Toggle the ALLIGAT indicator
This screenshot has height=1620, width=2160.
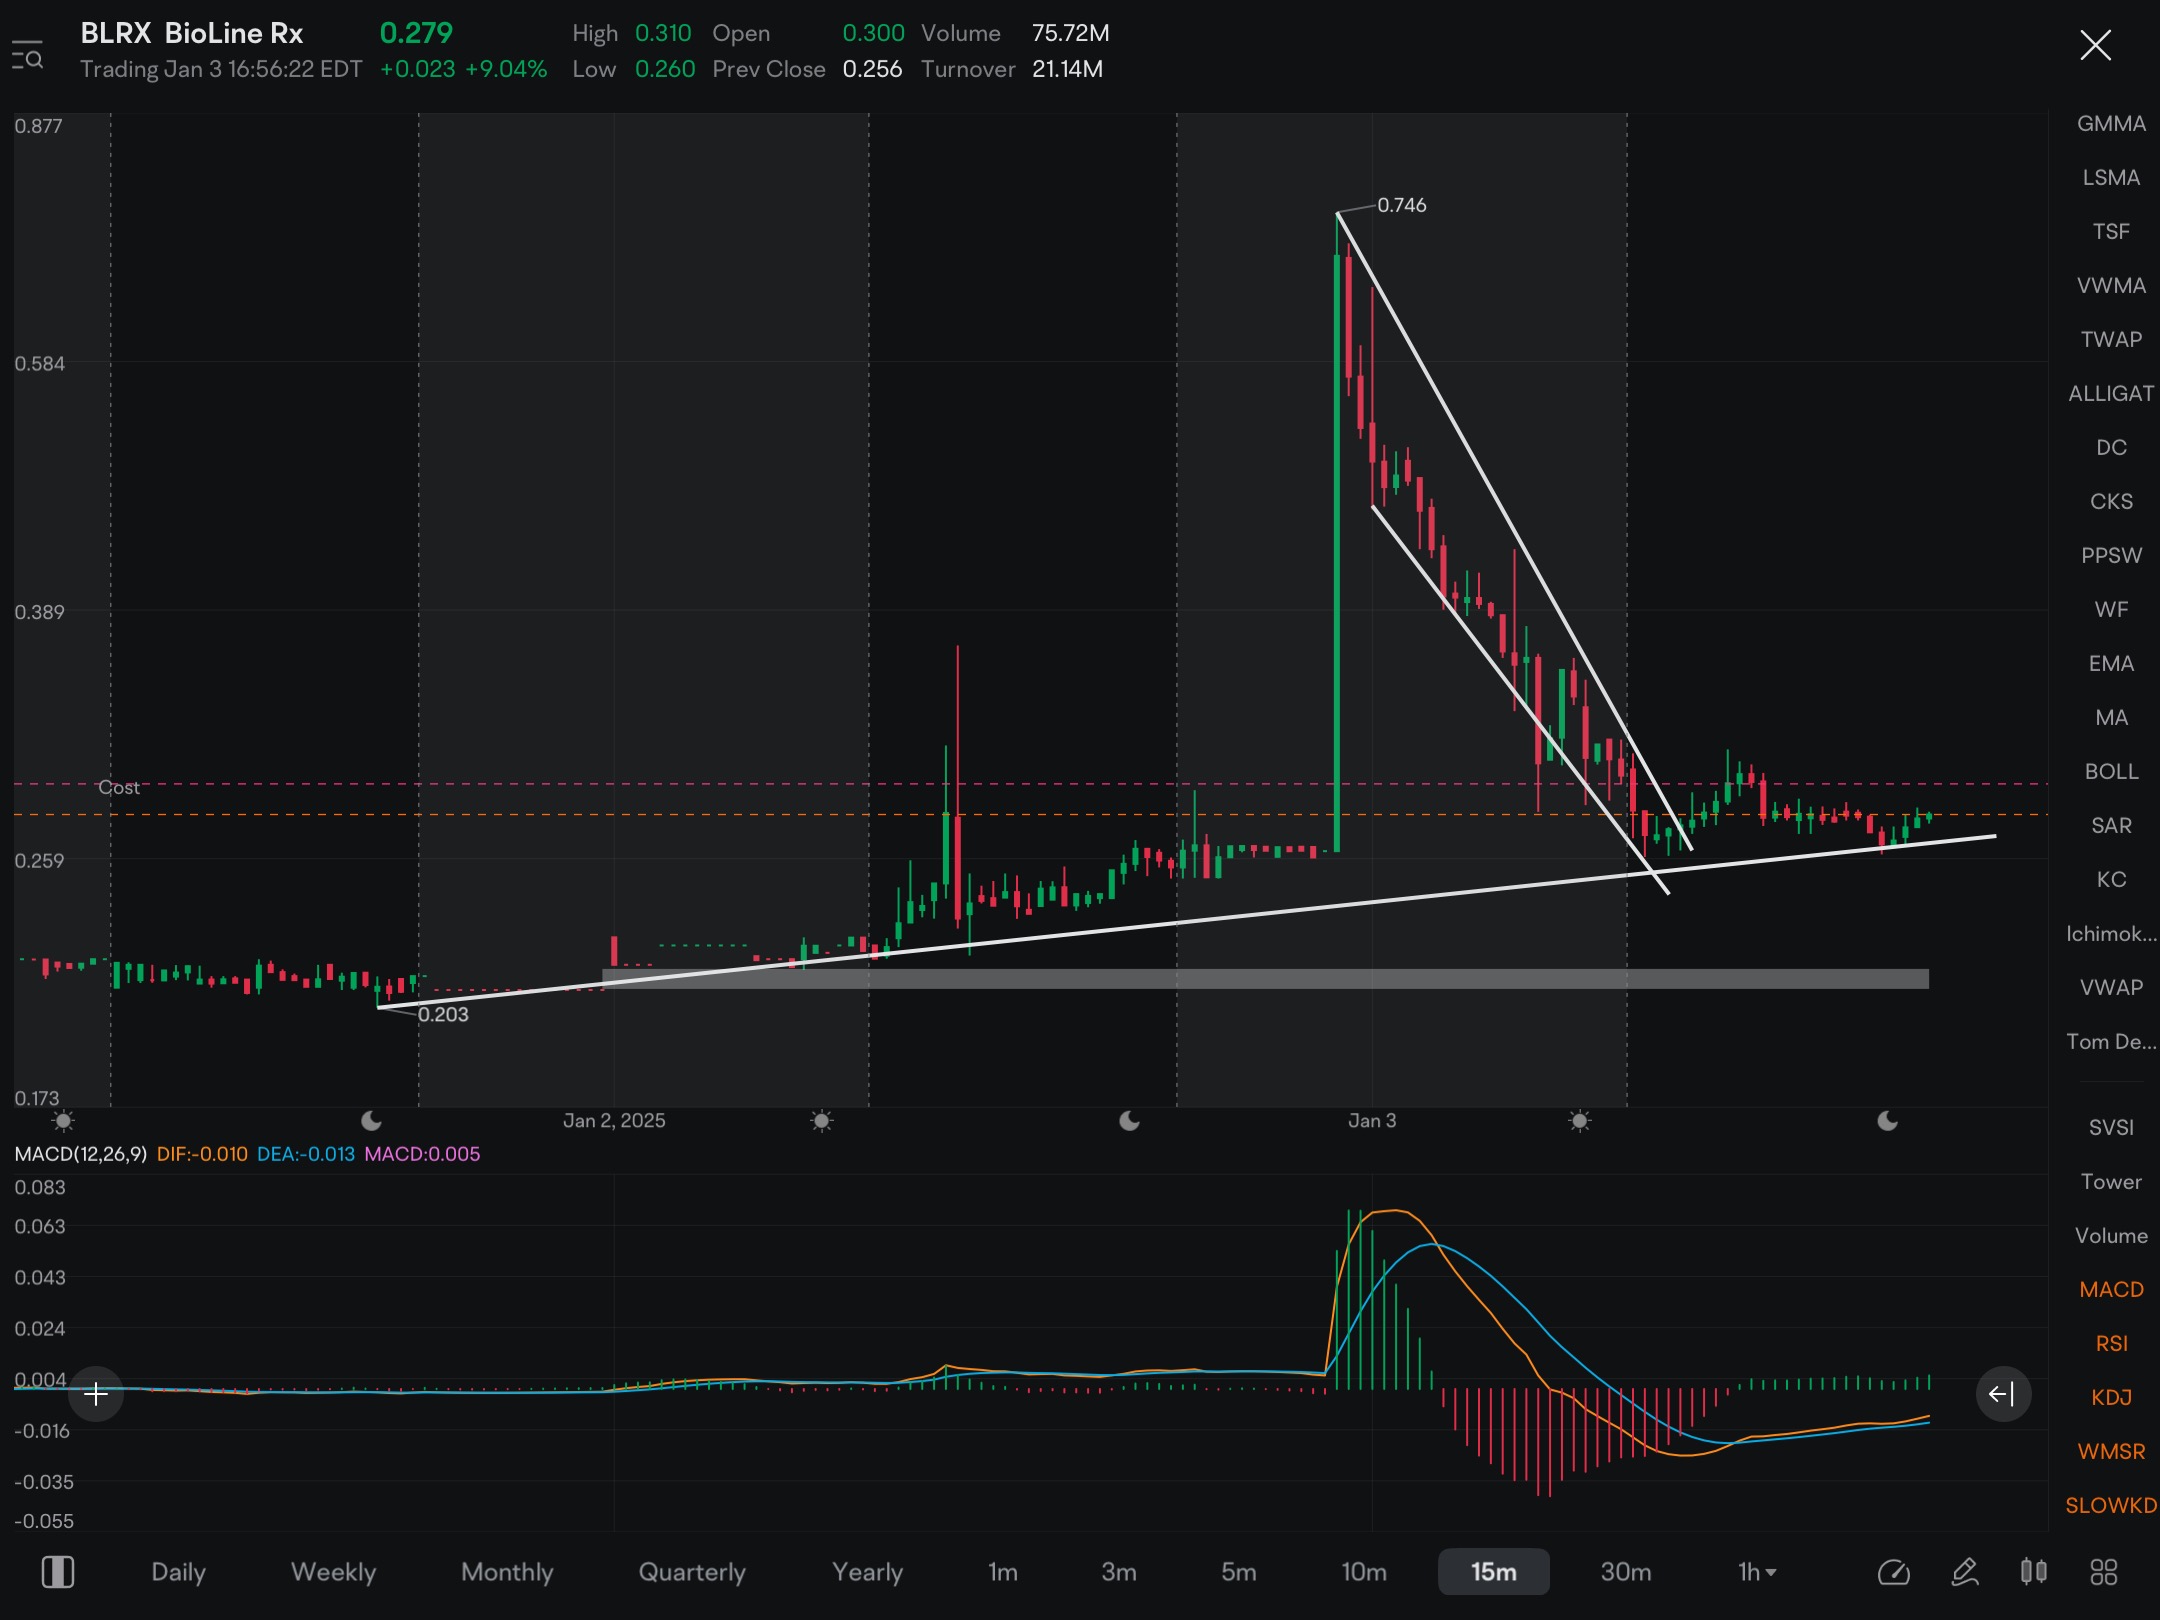pos(2111,394)
